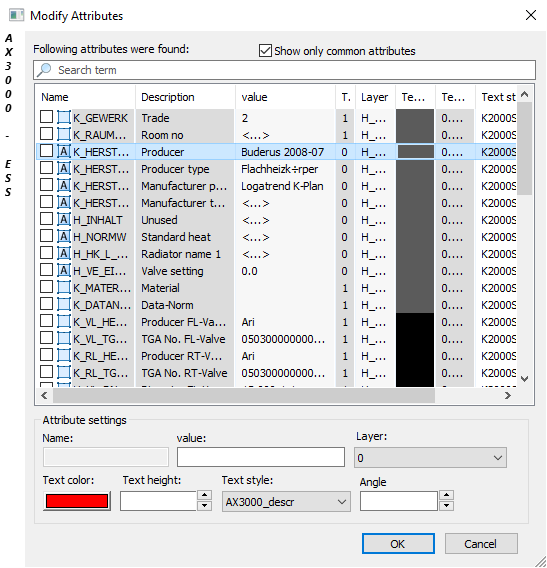Increase Text height with up arrow
547x568 pixels.
[x=204, y=495]
